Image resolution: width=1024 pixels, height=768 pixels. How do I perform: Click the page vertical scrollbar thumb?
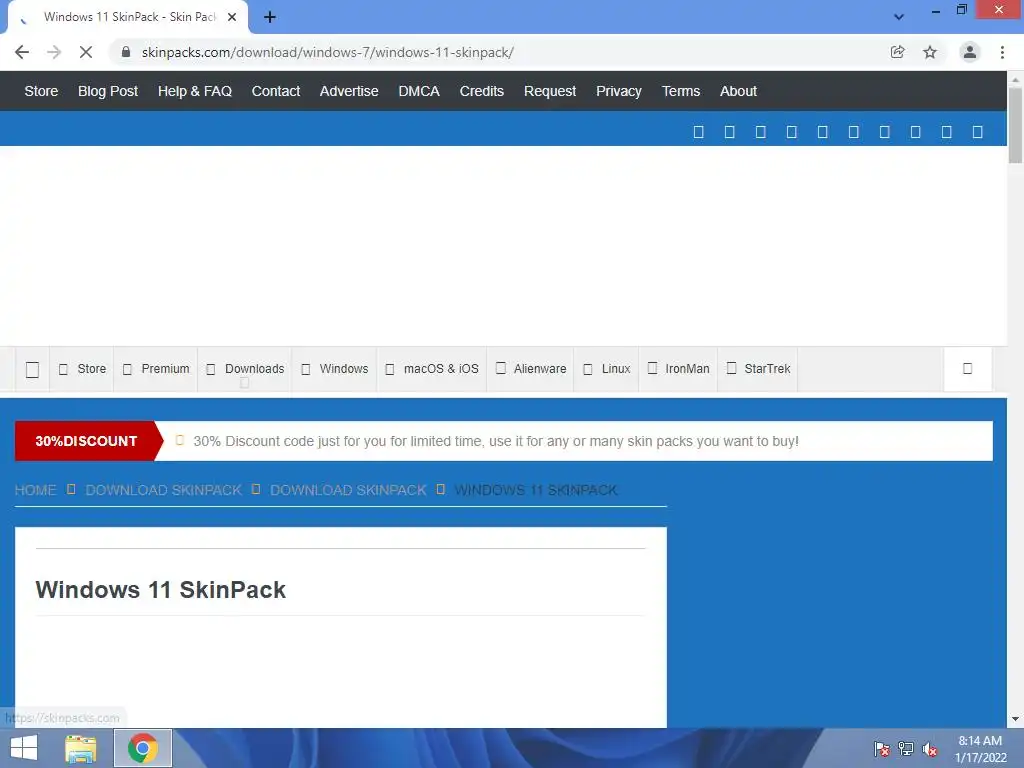pyautogui.click(x=1015, y=125)
